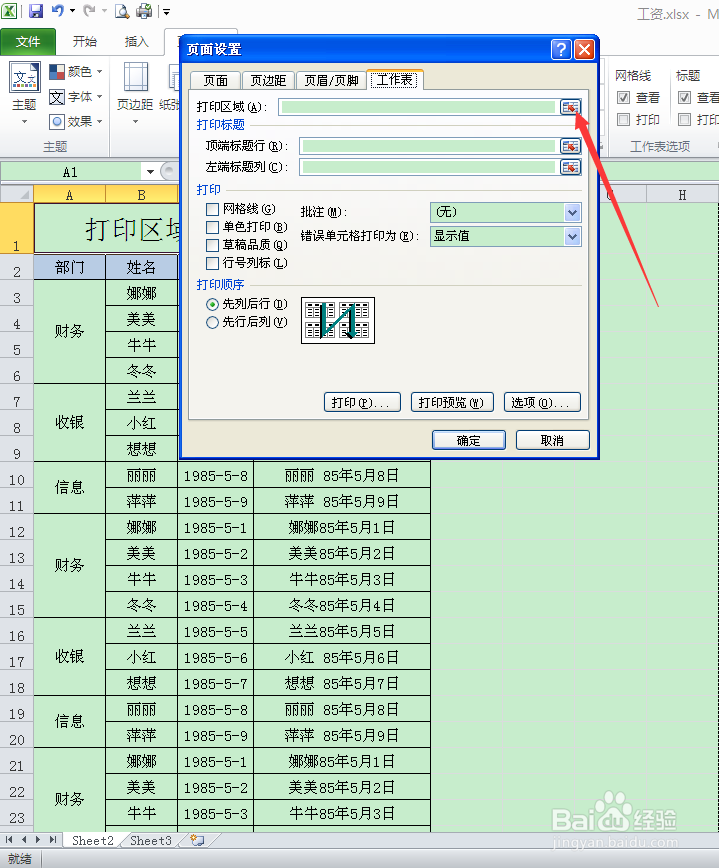Click the Redo arrow icon

89,11
